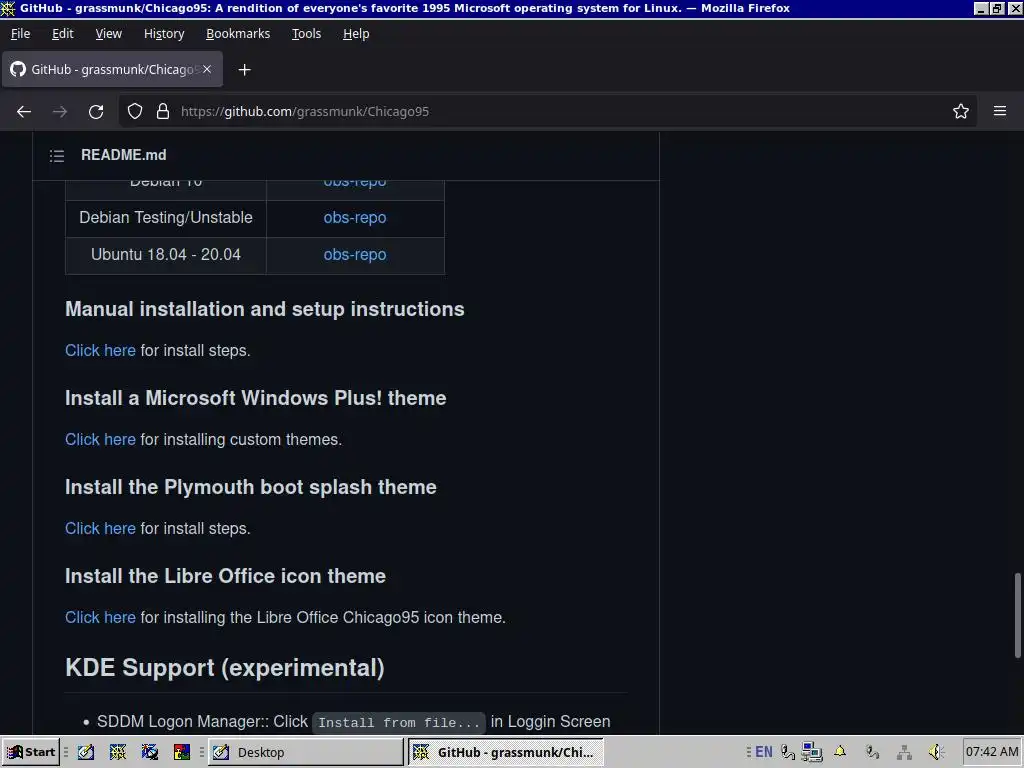
Task: Click the Start button in taskbar
Action: pyautogui.click(x=31, y=752)
